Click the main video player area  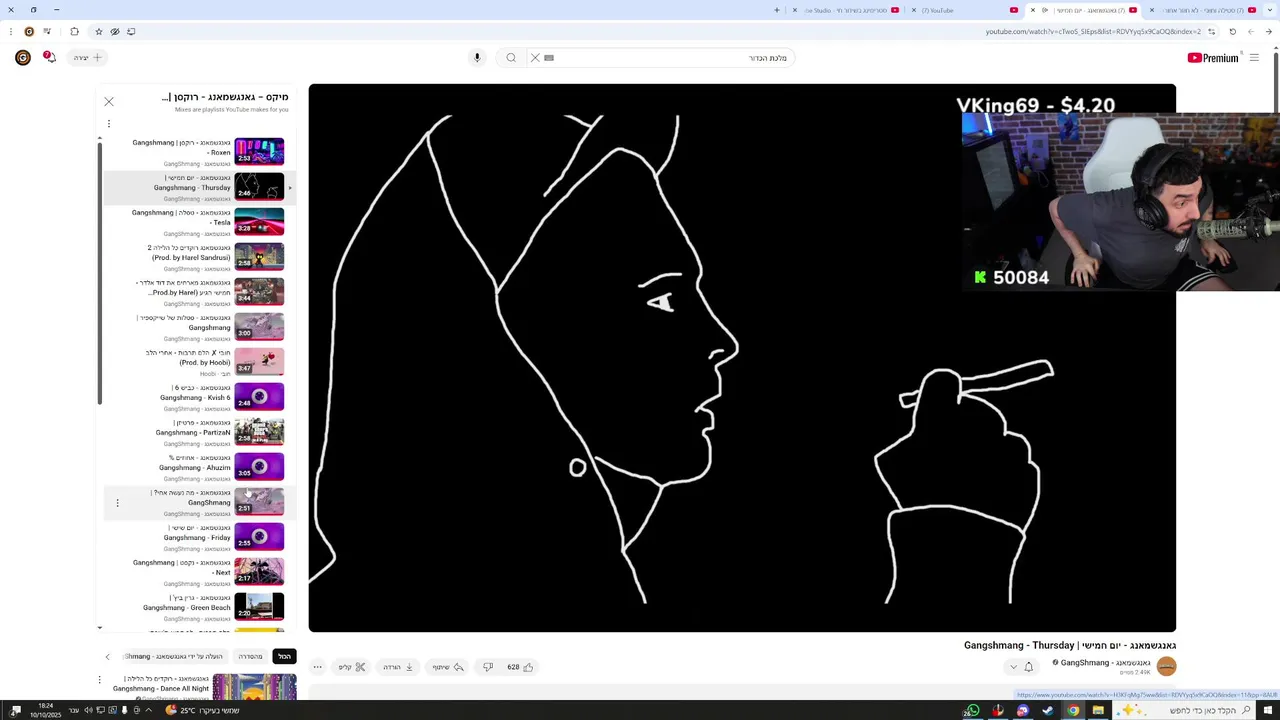(x=742, y=358)
